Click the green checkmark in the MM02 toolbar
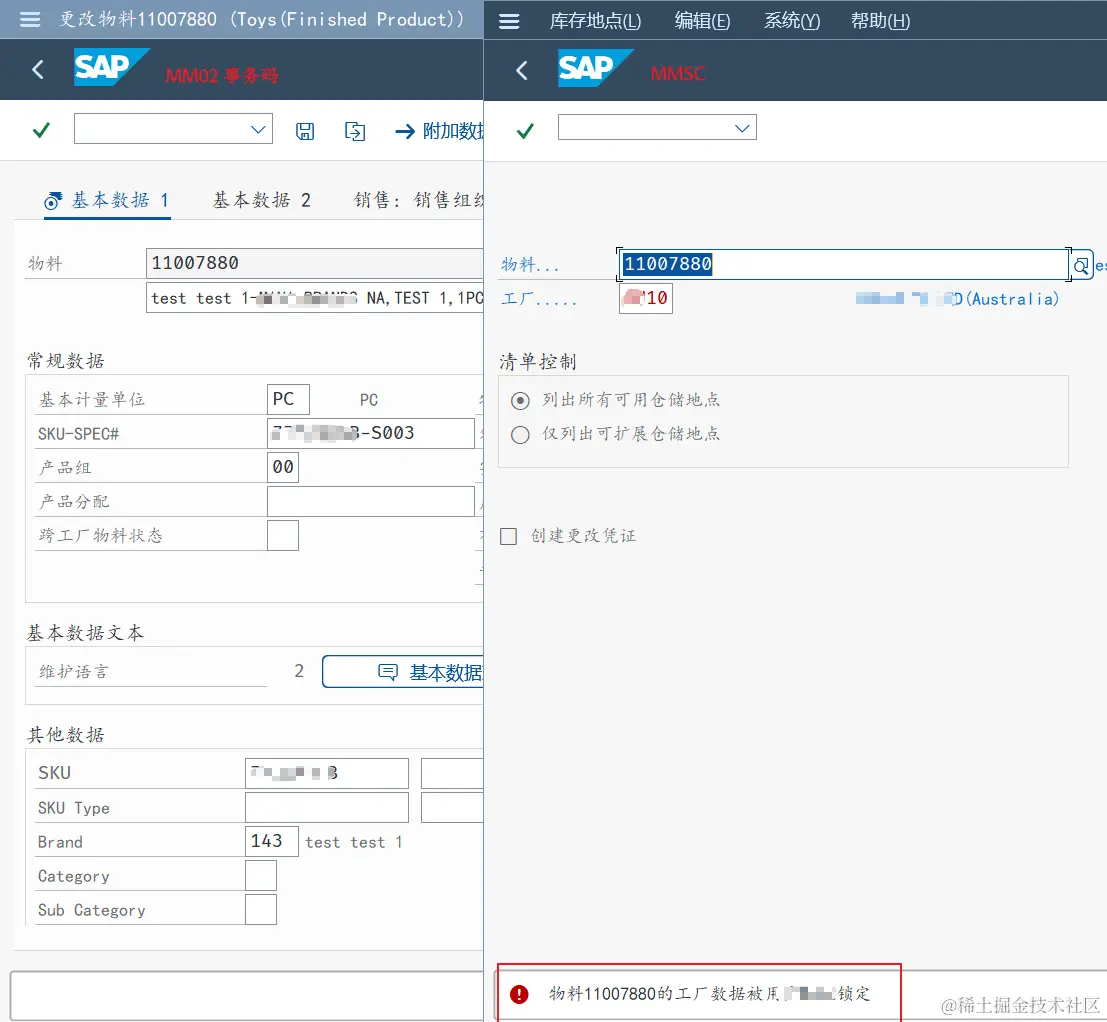 [42, 130]
